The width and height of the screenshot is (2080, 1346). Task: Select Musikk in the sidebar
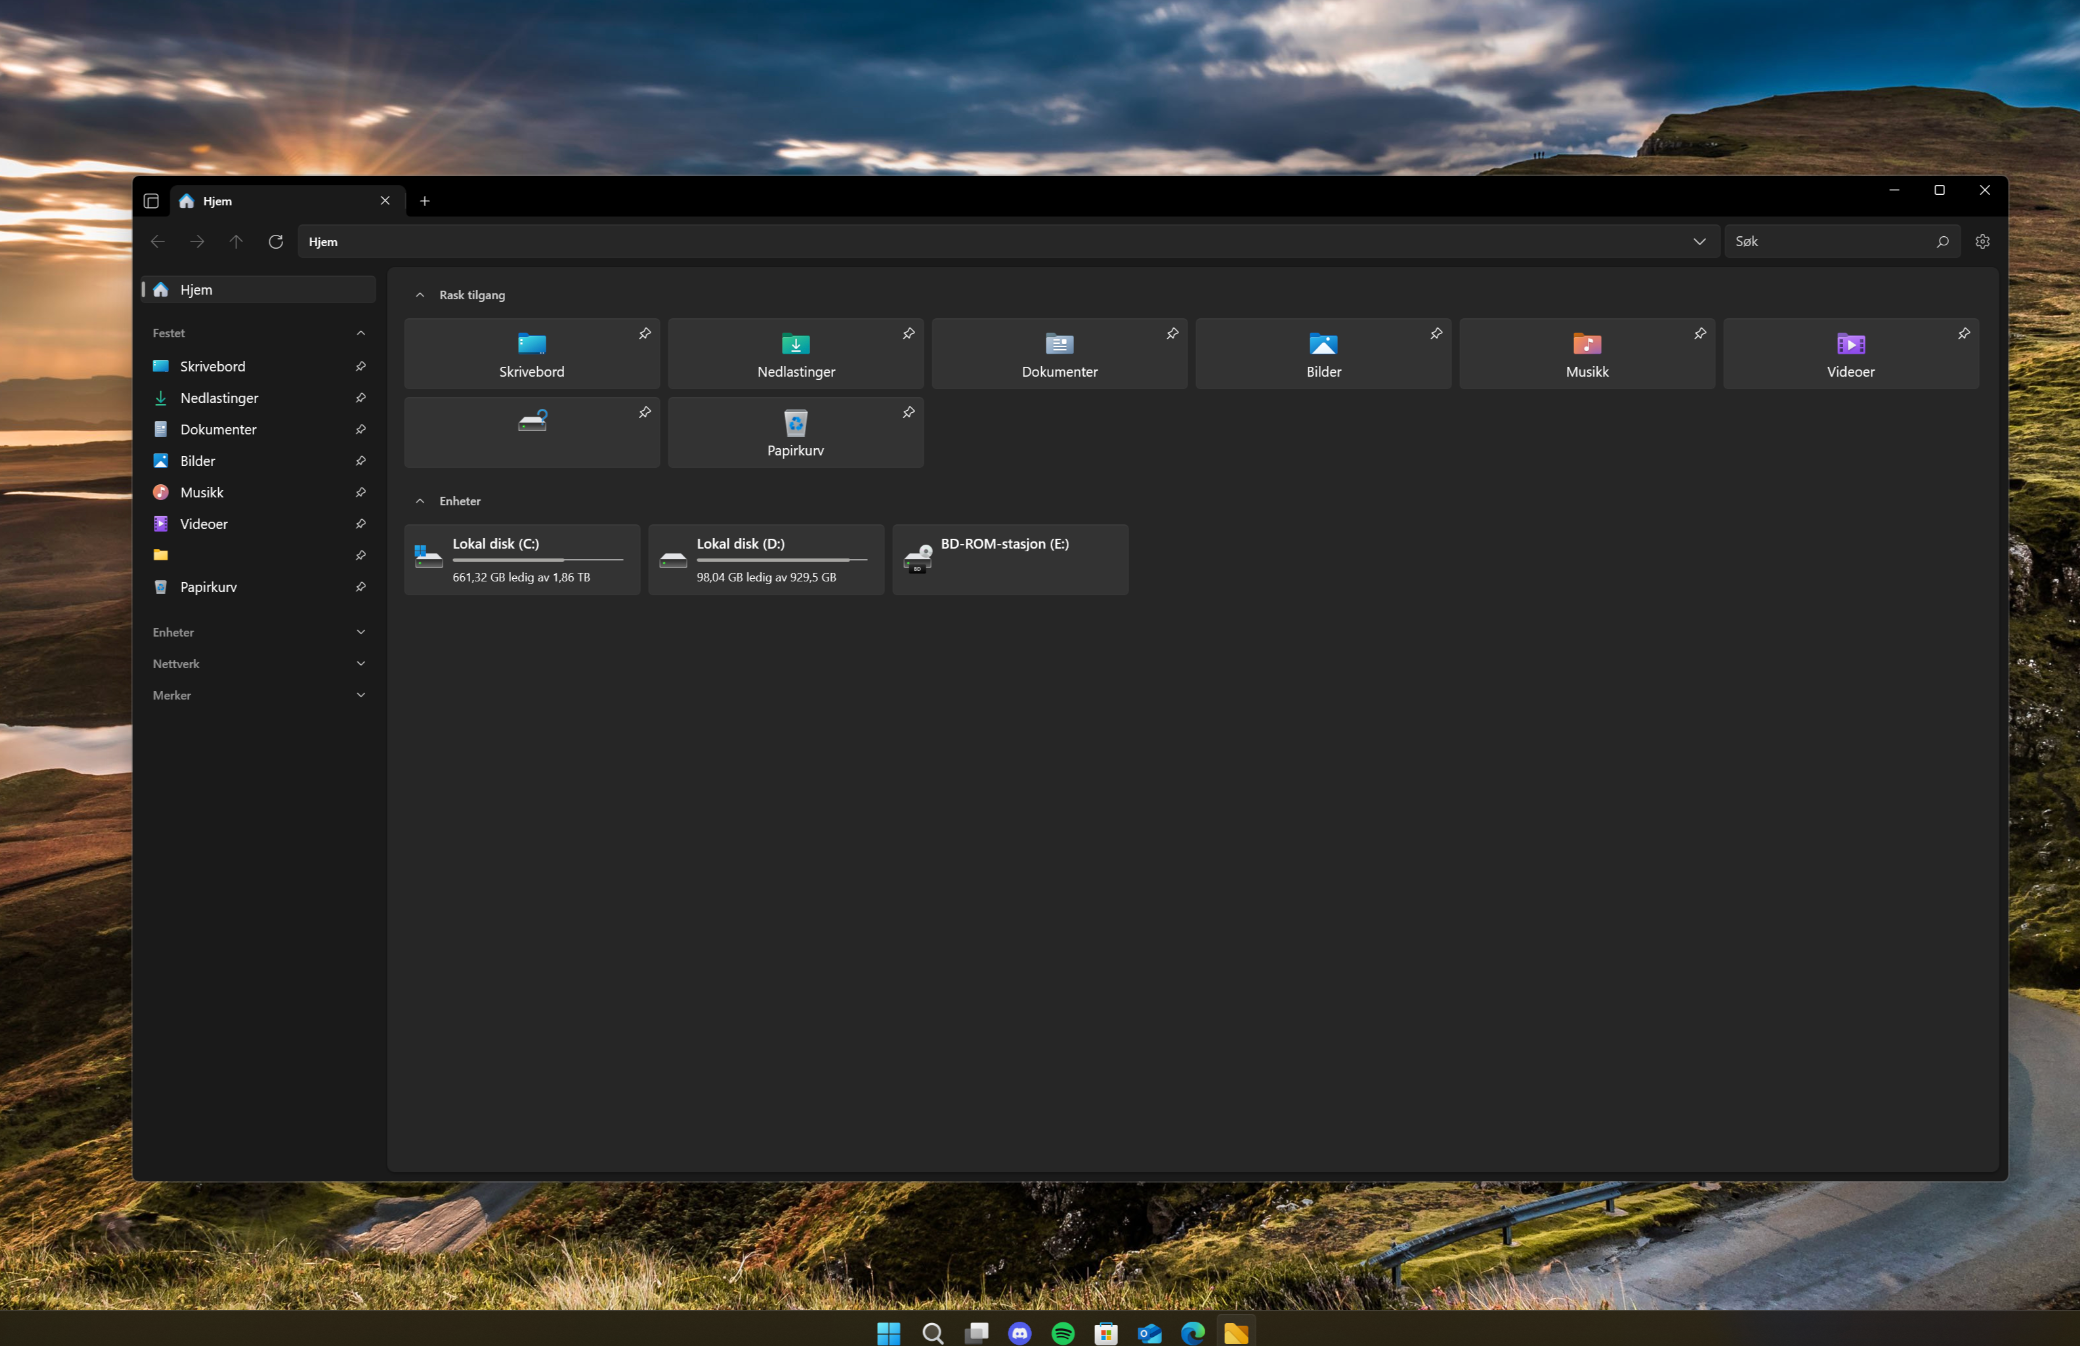[201, 492]
